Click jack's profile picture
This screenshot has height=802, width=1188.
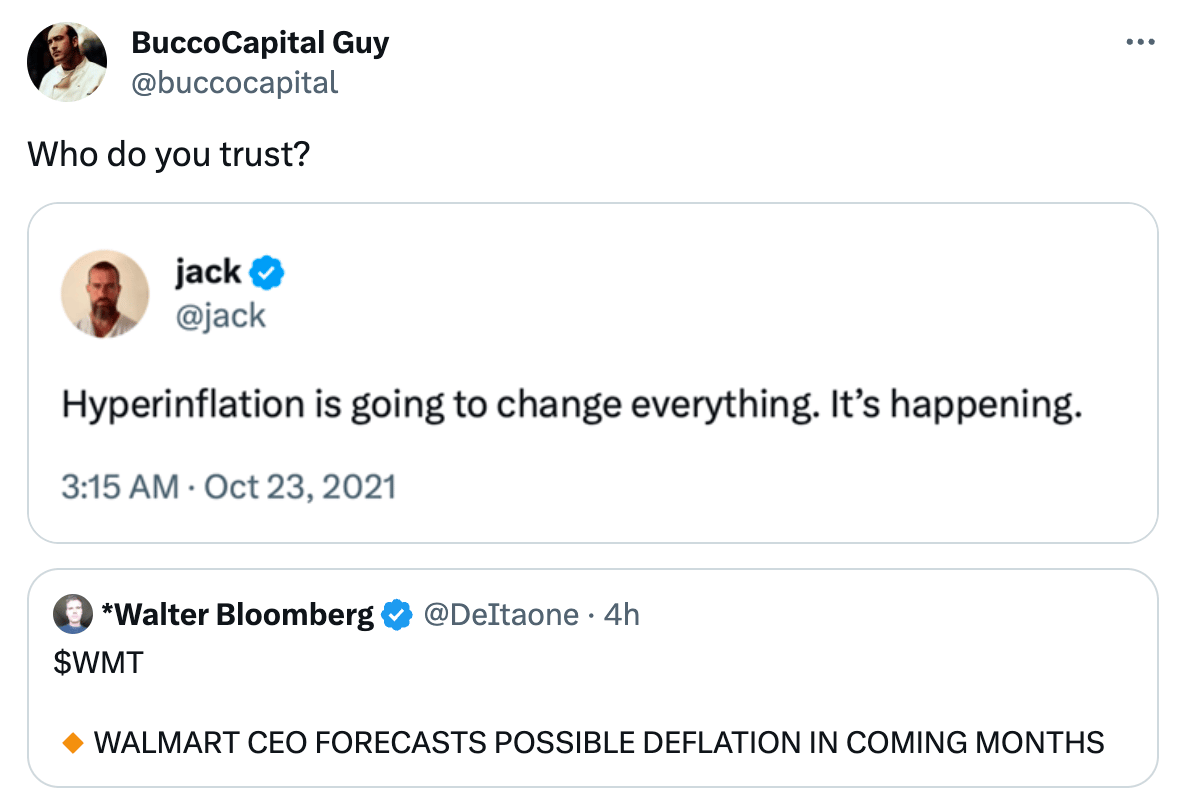tap(105, 293)
